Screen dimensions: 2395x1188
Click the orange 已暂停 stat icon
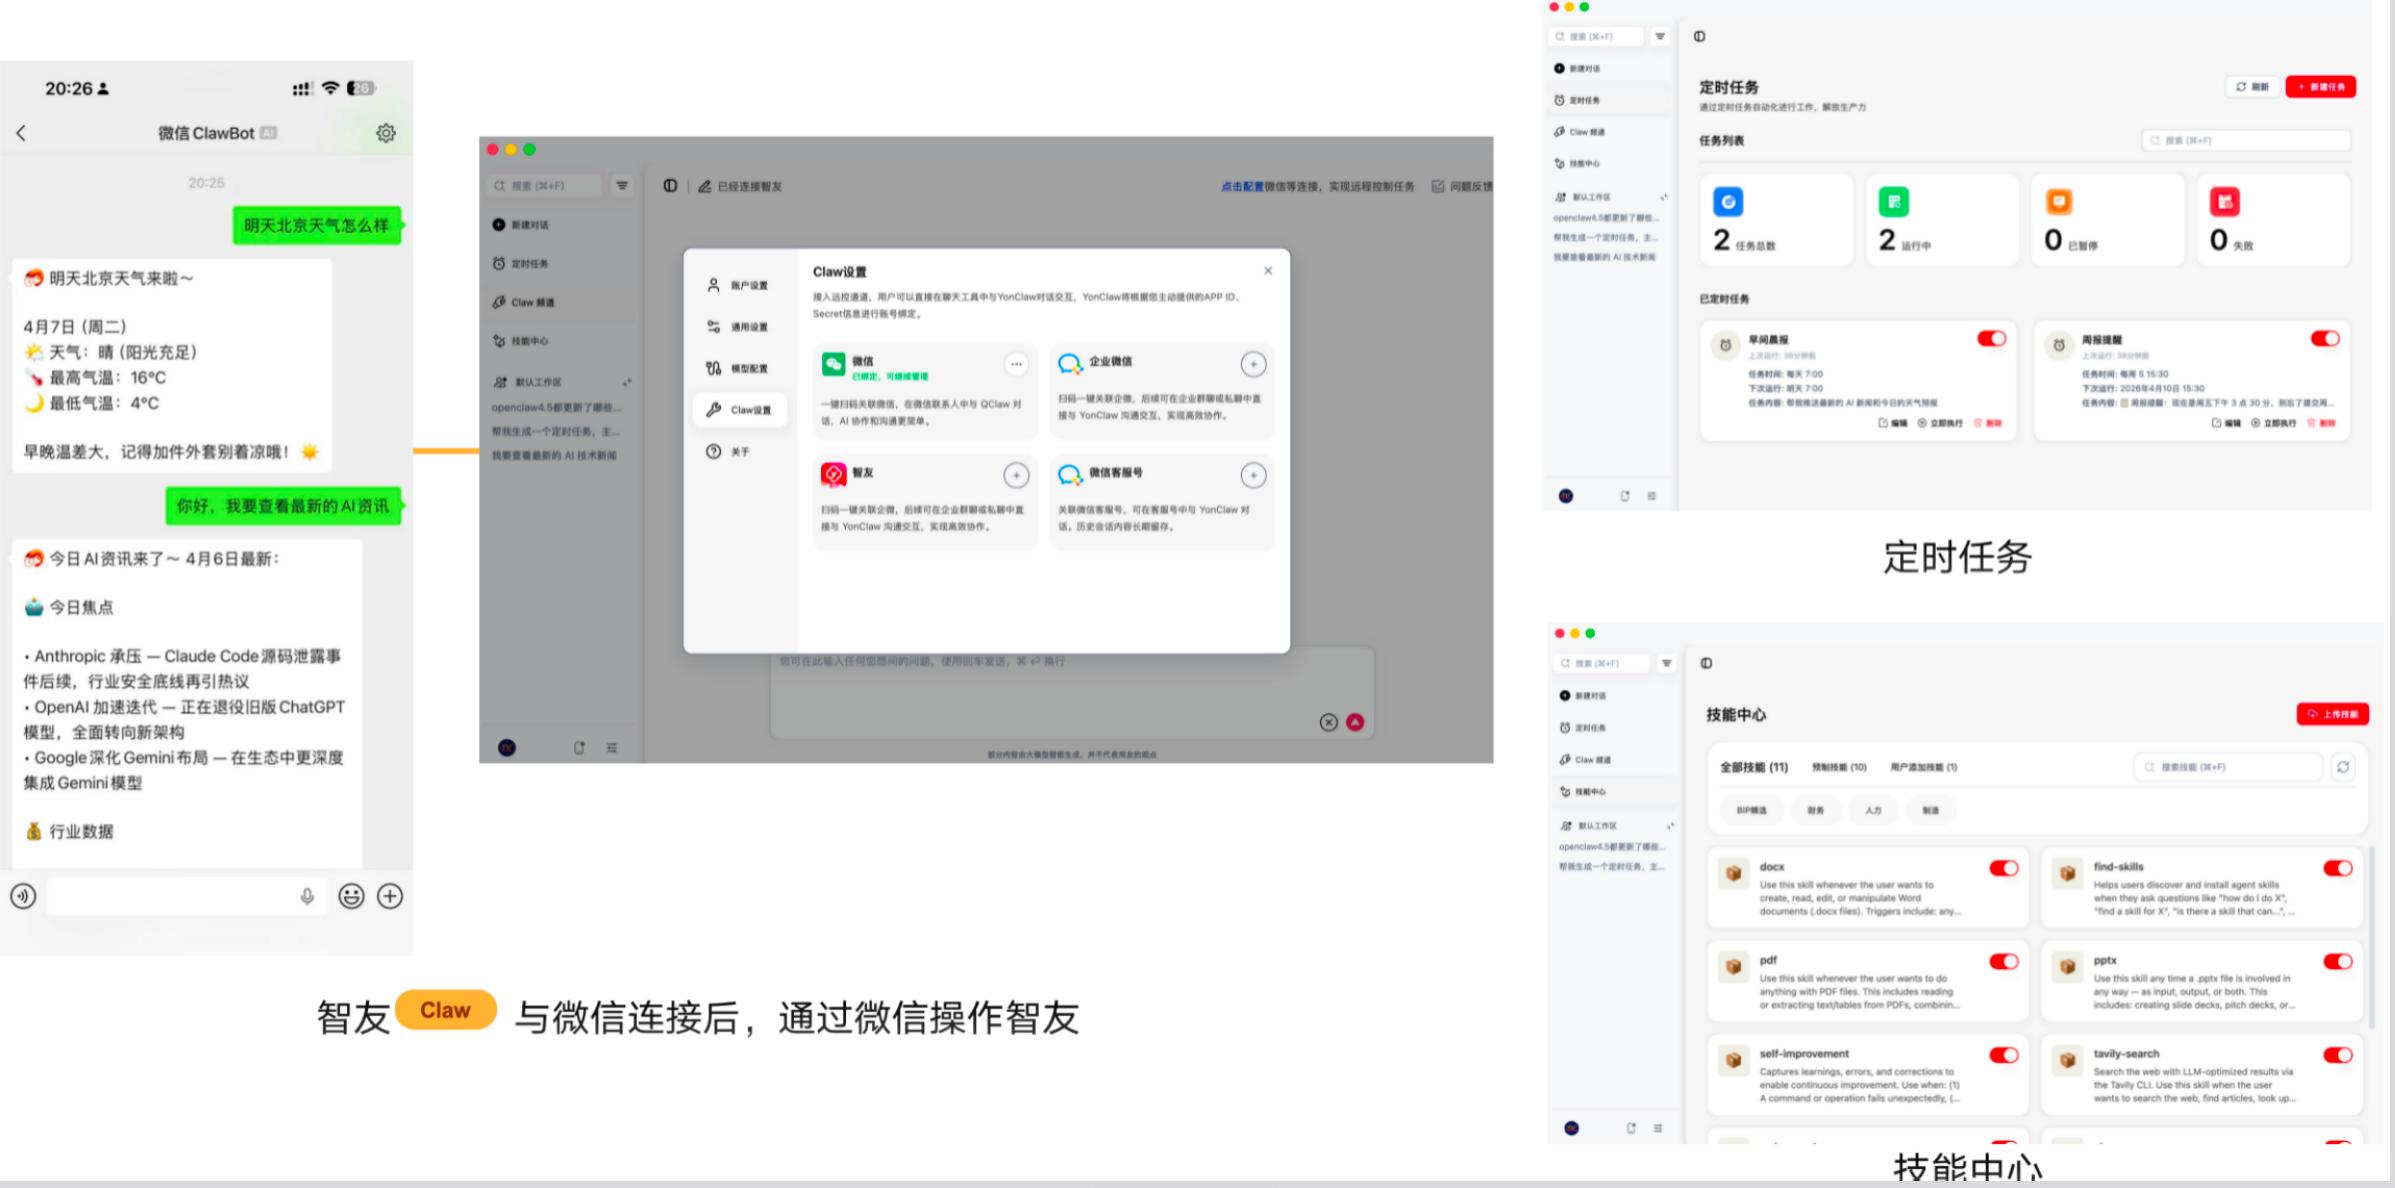2059,202
